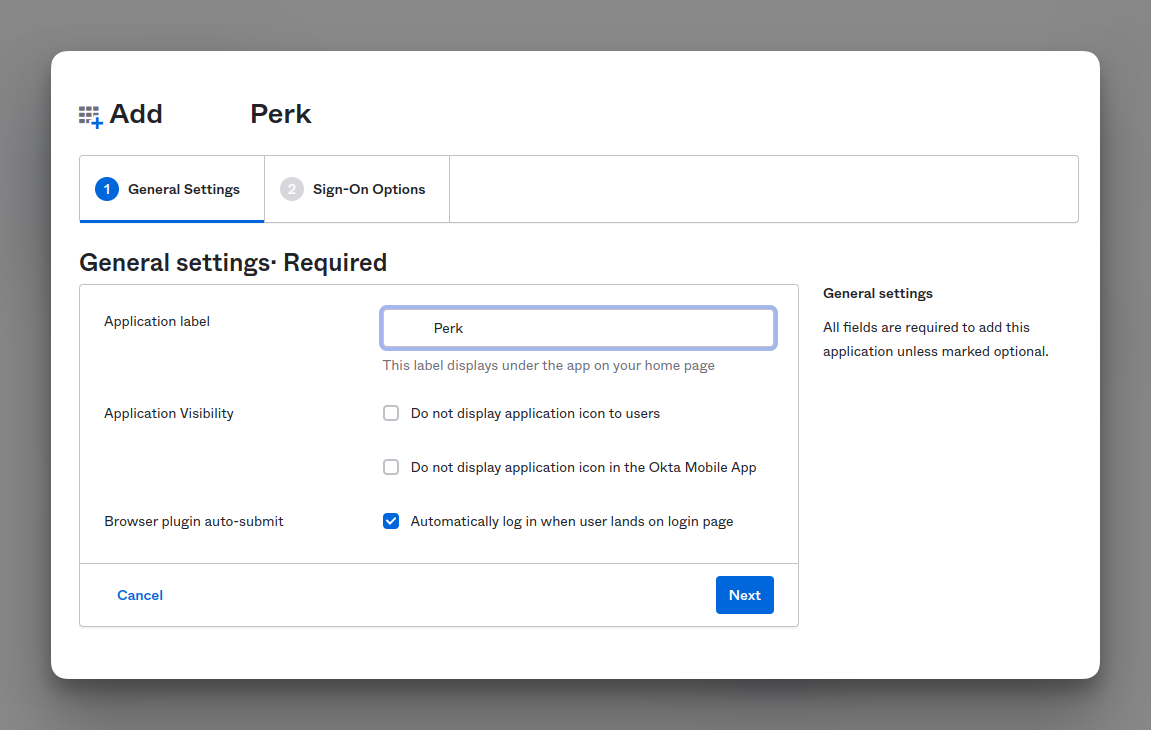
Task: Check Do not display application icon to users
Action: point(391,413)
